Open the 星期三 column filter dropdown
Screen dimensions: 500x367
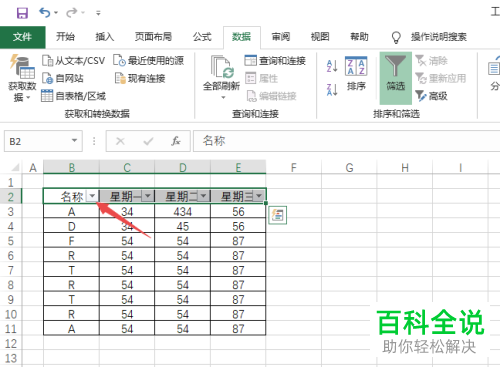click(x=259, y=196)
